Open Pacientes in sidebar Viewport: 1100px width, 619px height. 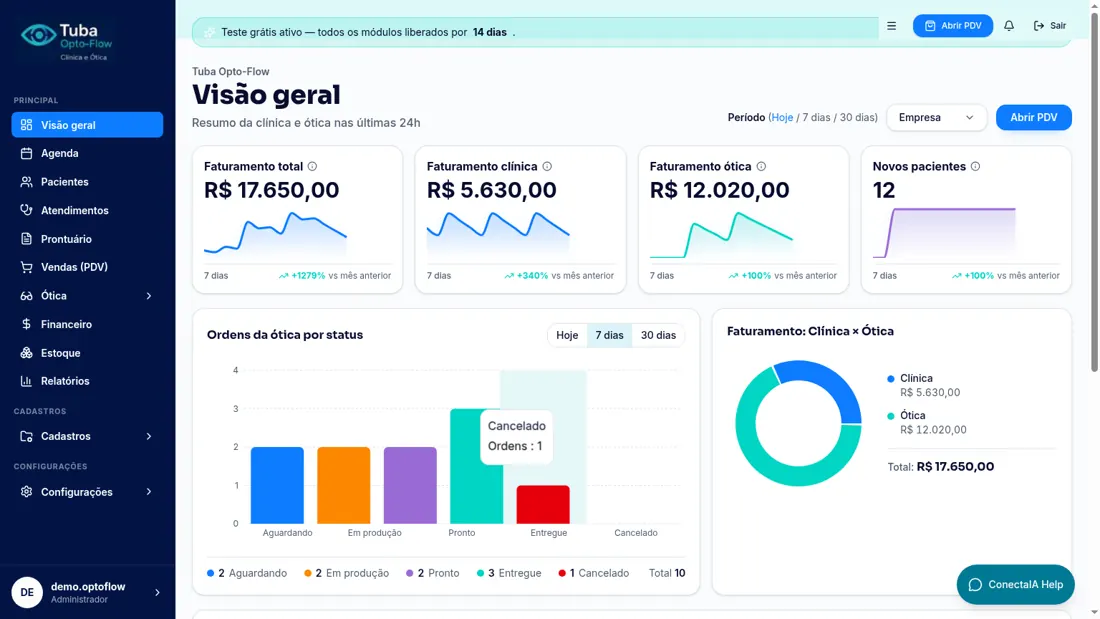coord(87,182)
